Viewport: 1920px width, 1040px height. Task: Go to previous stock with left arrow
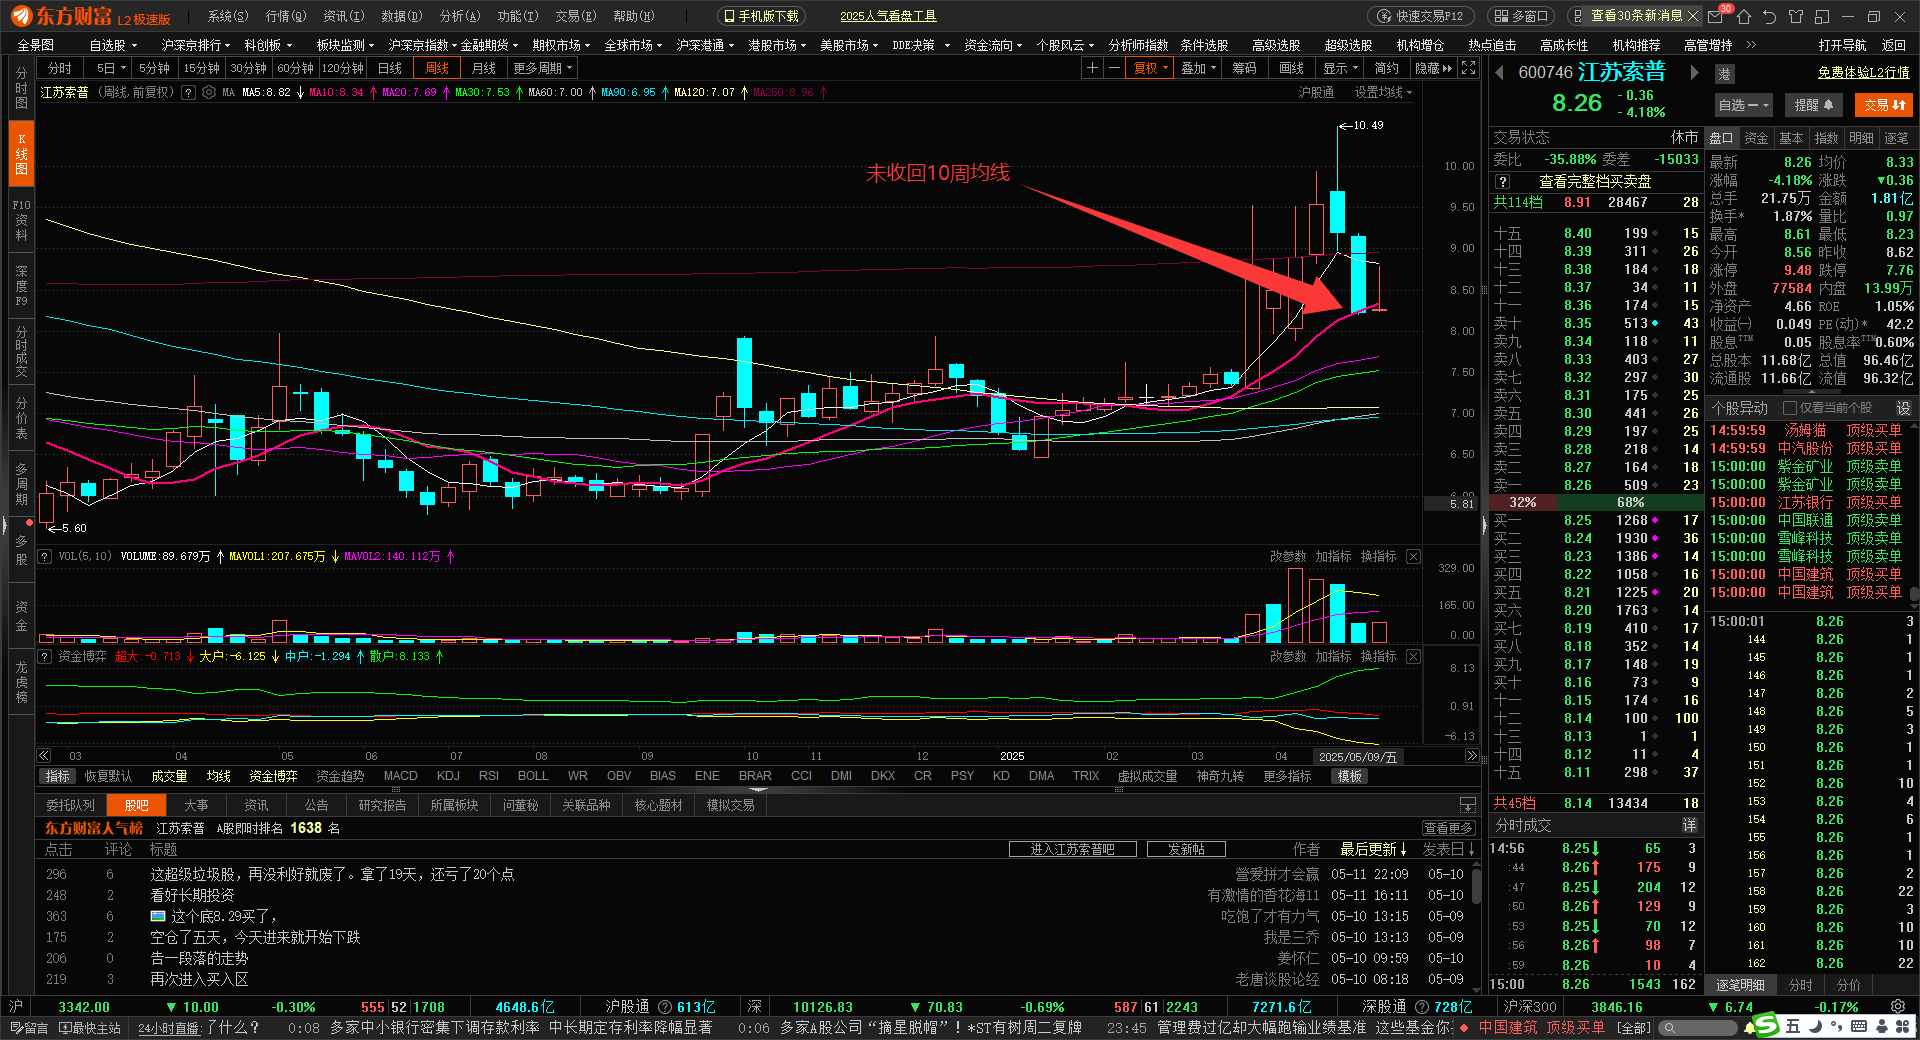pyautogui.click(x=1500, y=72)
